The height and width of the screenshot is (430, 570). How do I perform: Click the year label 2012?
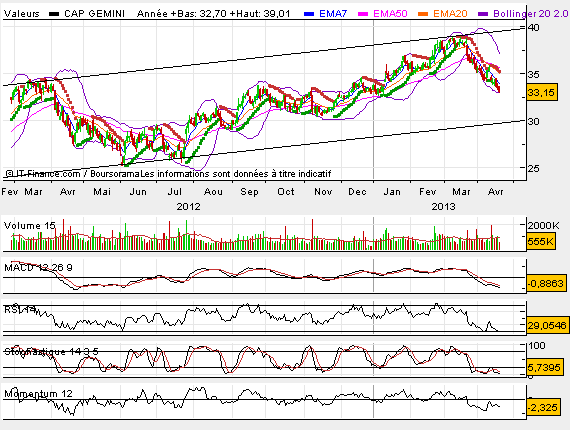(188, 206)
